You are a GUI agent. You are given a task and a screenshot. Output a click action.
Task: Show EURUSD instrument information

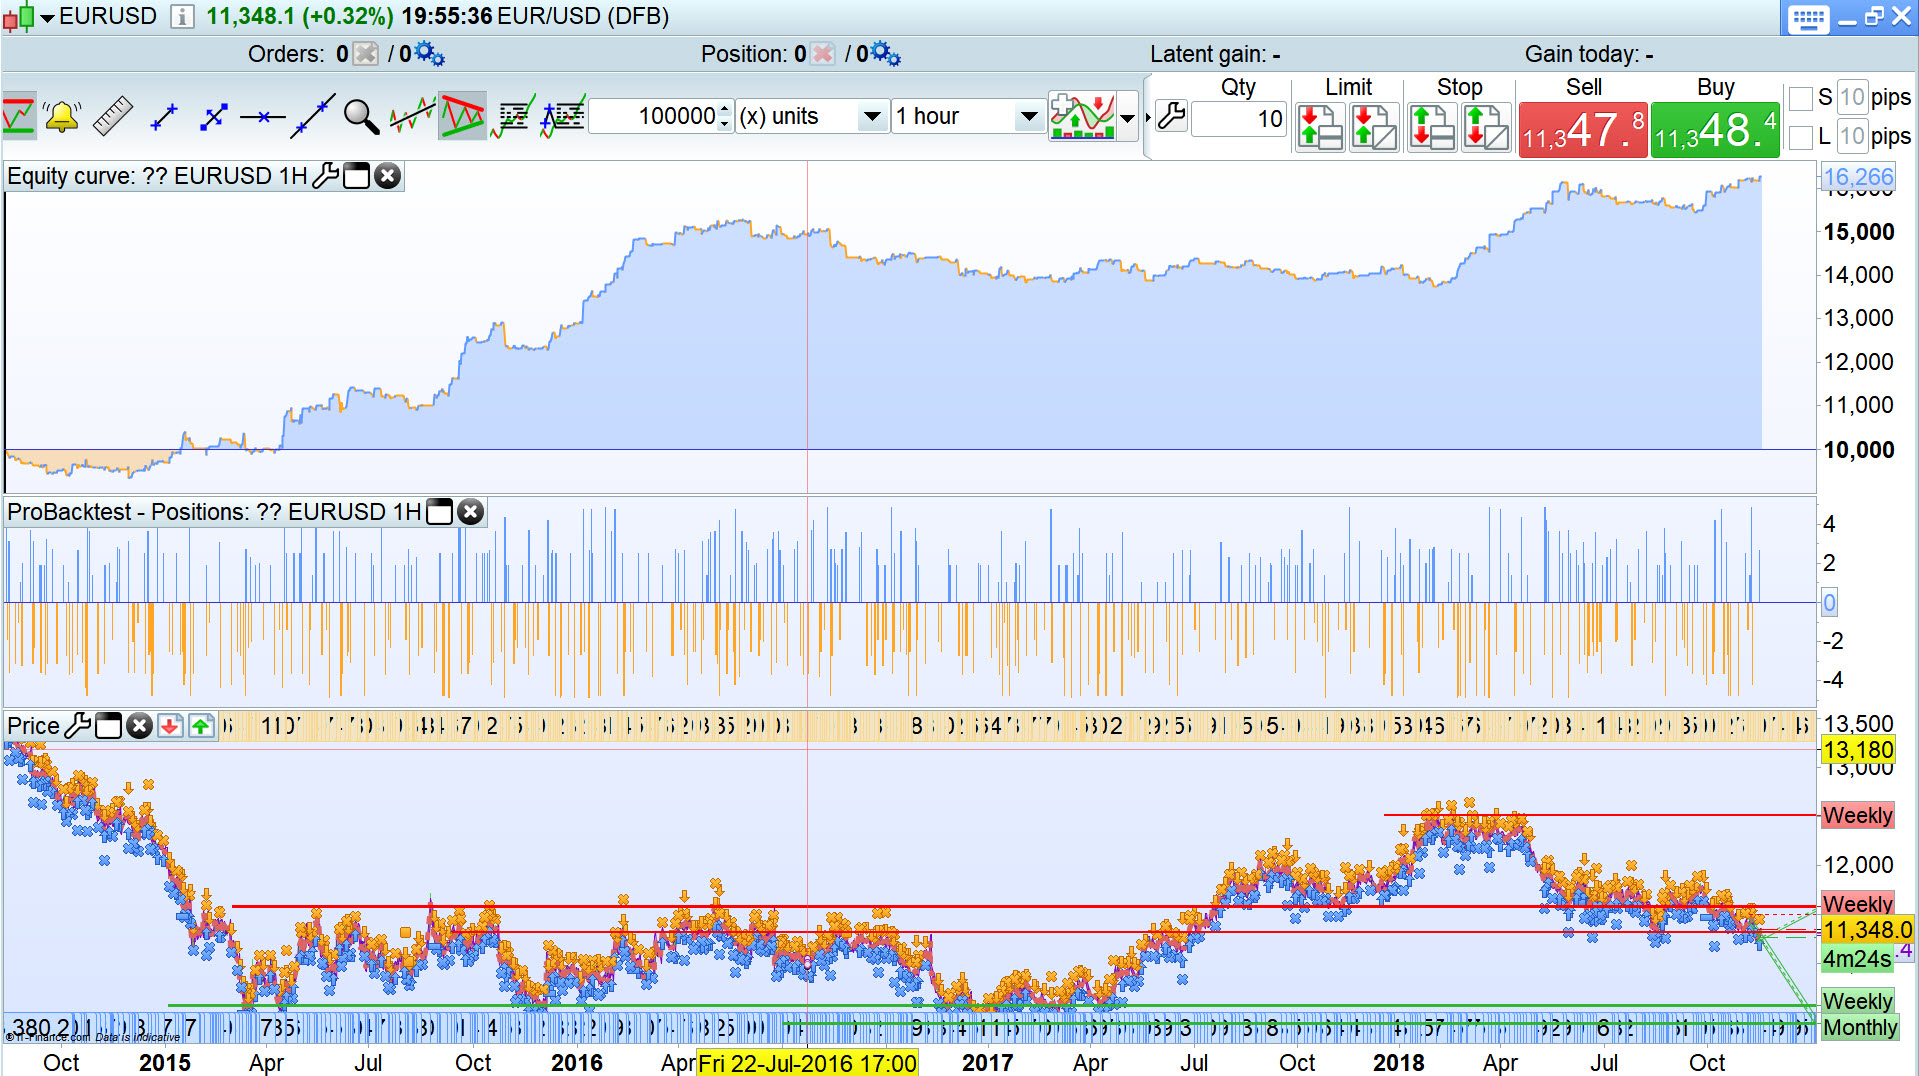(182, 17)
